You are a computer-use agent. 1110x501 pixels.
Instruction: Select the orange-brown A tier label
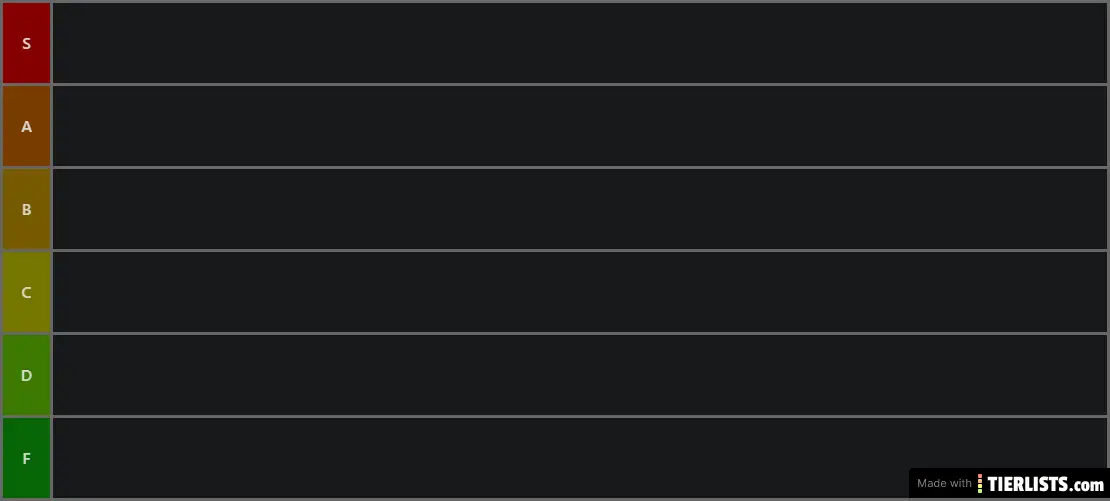pyautogui.click(x=26, y=126)
